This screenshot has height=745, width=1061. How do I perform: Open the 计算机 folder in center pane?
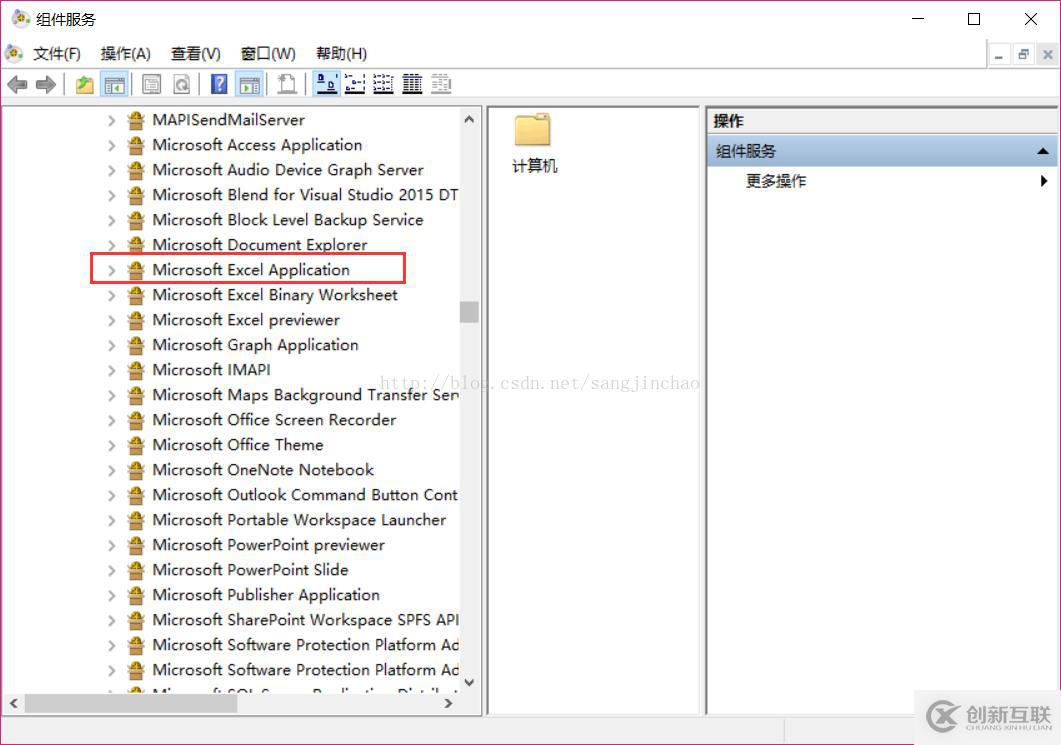pyautogui.click(x=534, y=143)
